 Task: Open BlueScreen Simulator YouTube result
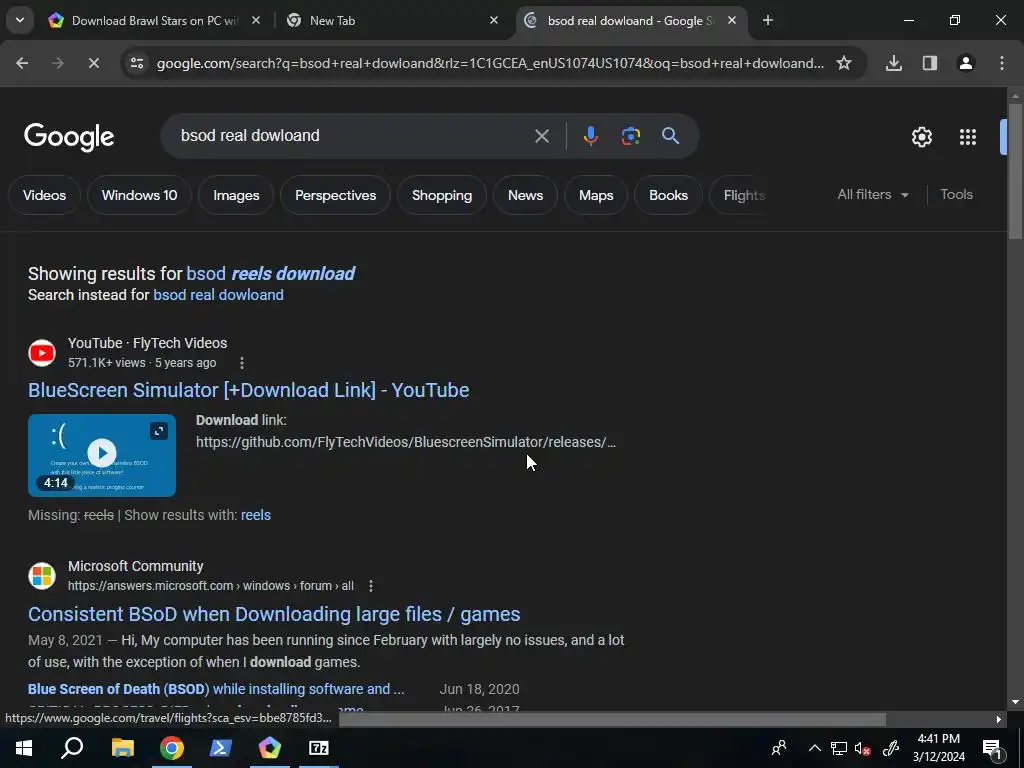248,390
